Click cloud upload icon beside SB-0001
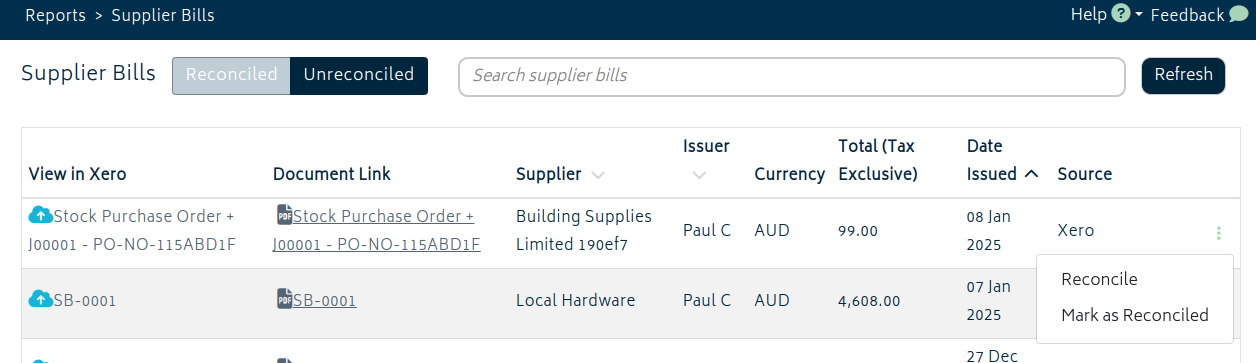This screenshot has height=363, width=1256. coord(41,299)
